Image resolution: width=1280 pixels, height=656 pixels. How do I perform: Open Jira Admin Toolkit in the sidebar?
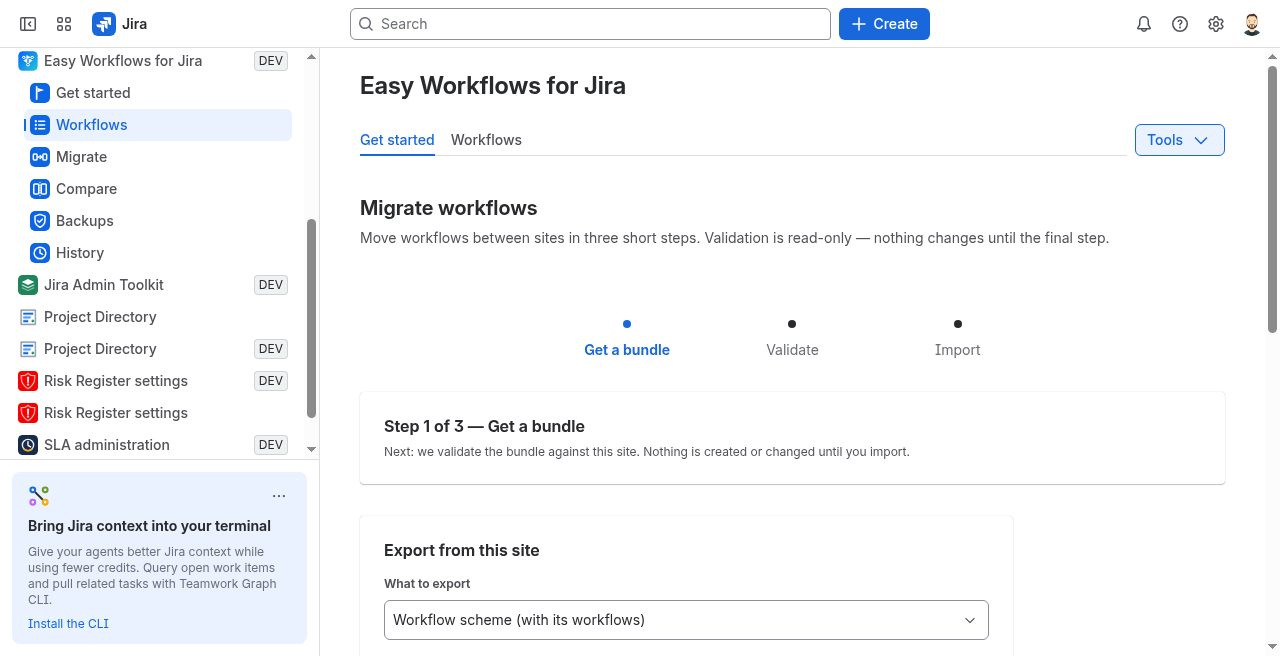click(x=152, y=285)
